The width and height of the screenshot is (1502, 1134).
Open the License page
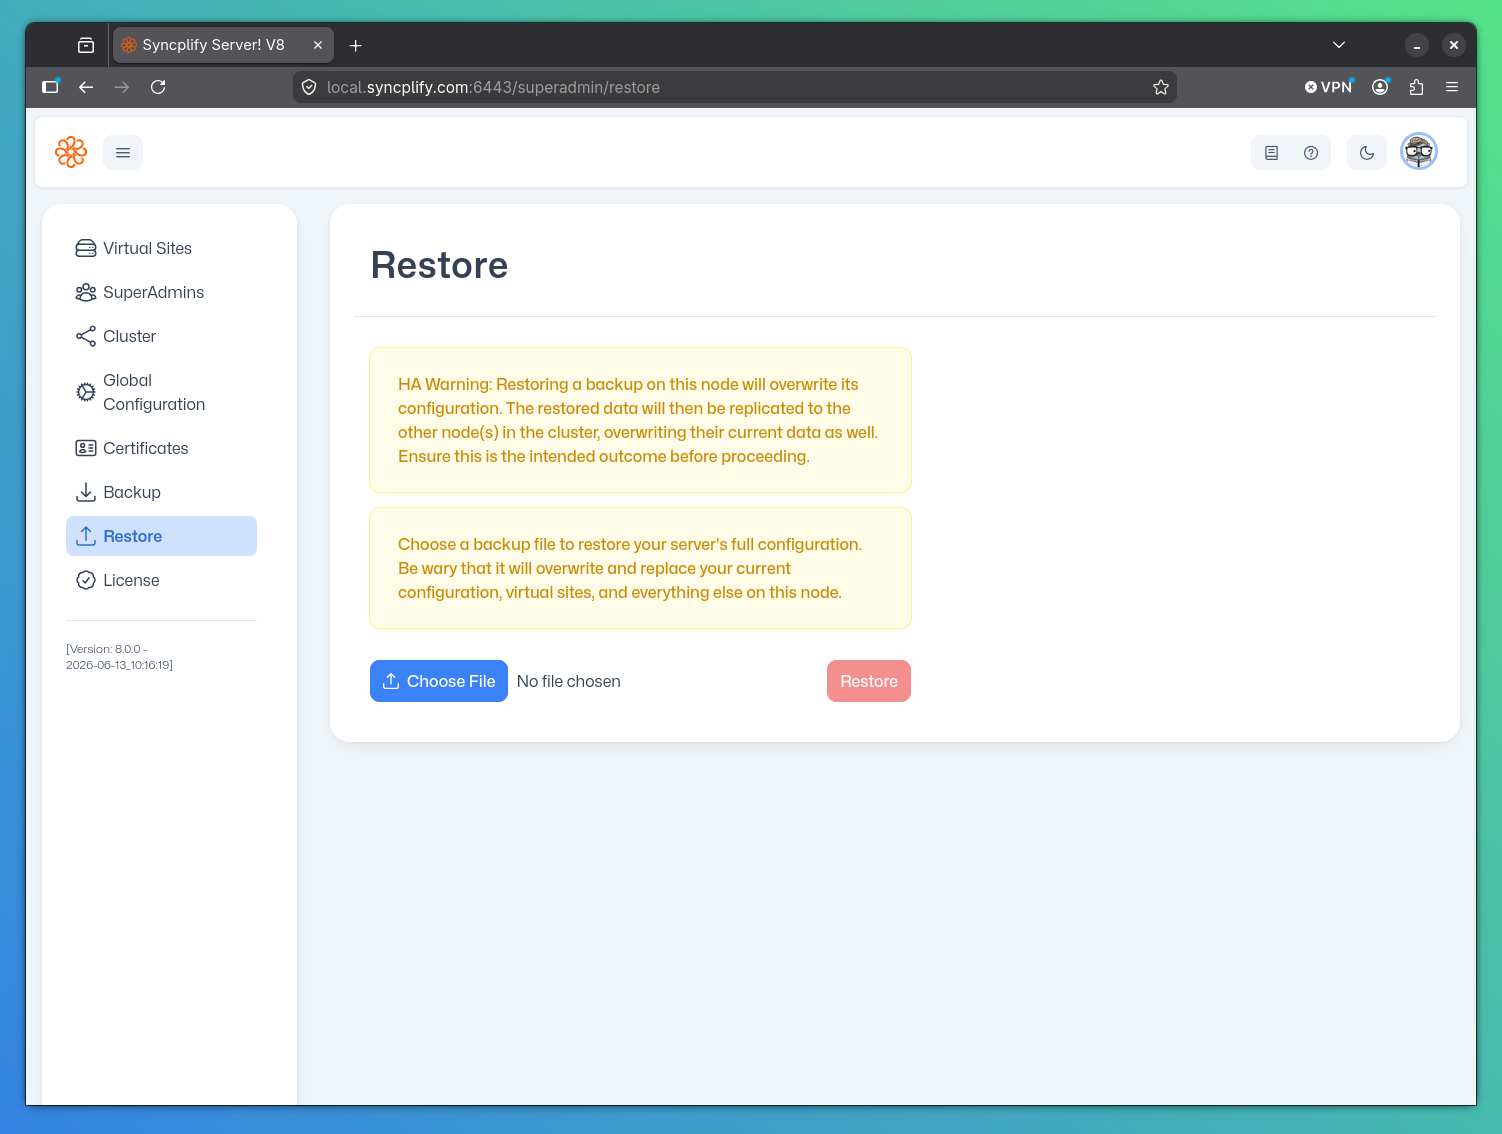tap(161, 580)
